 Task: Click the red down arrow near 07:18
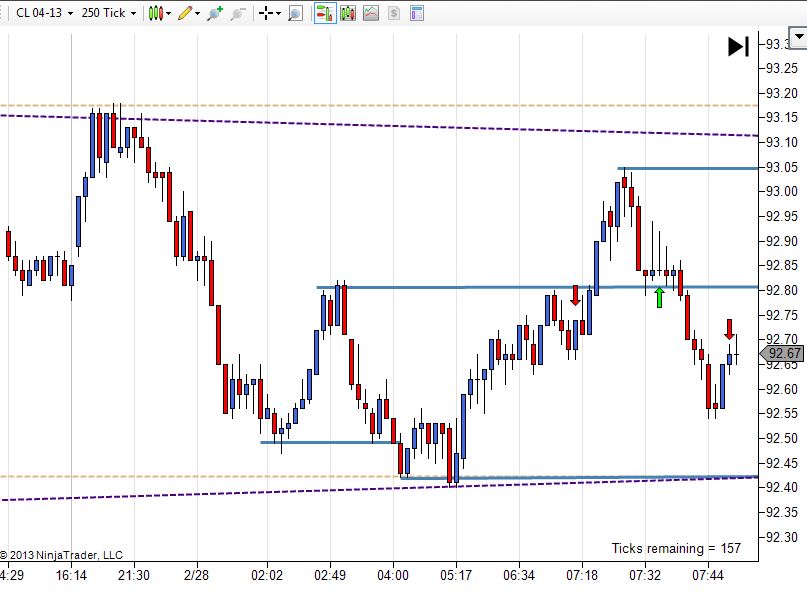(x=575, y=295)
